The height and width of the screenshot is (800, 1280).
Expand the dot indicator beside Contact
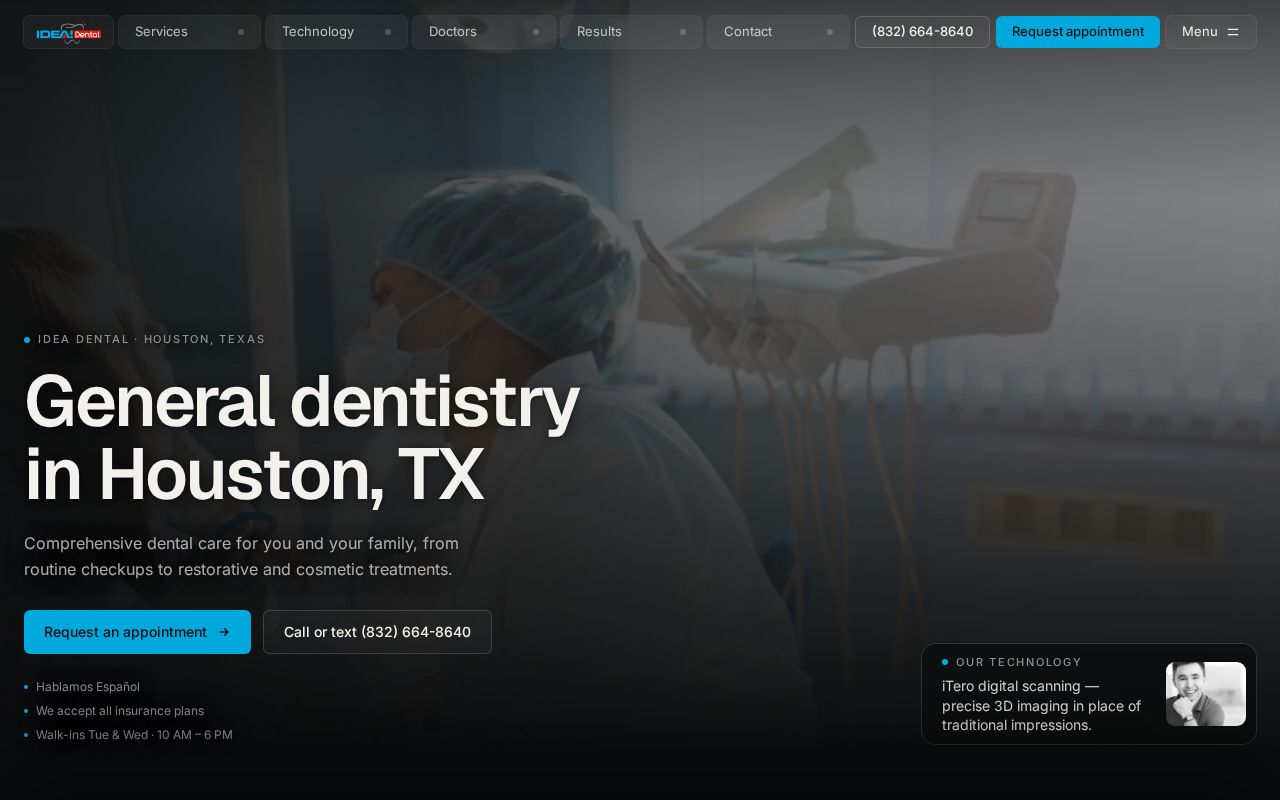[830, 32]
